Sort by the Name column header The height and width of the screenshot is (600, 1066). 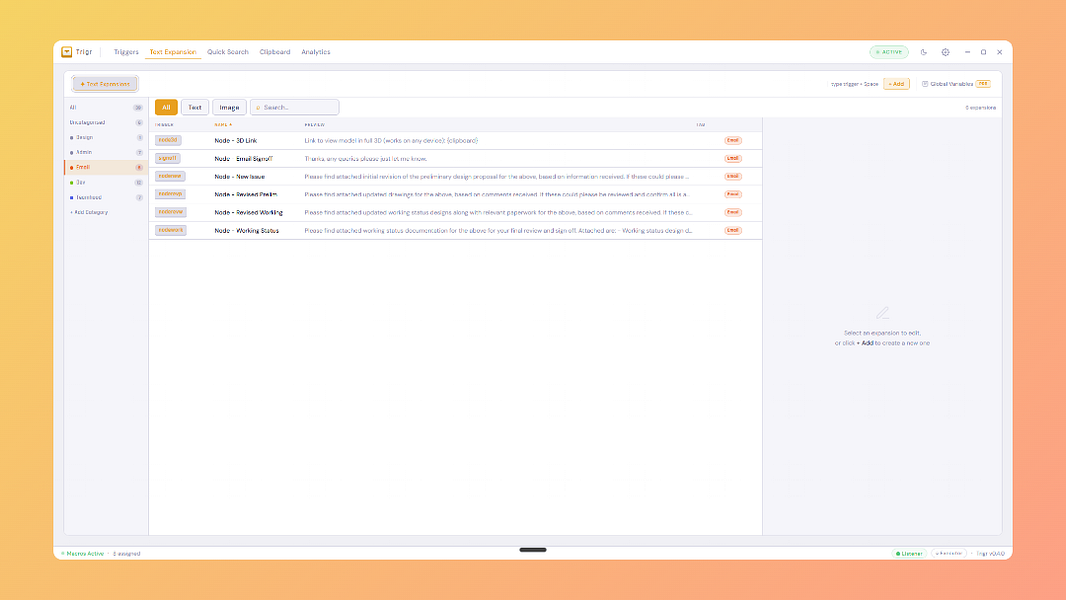[x=223, y=125]
